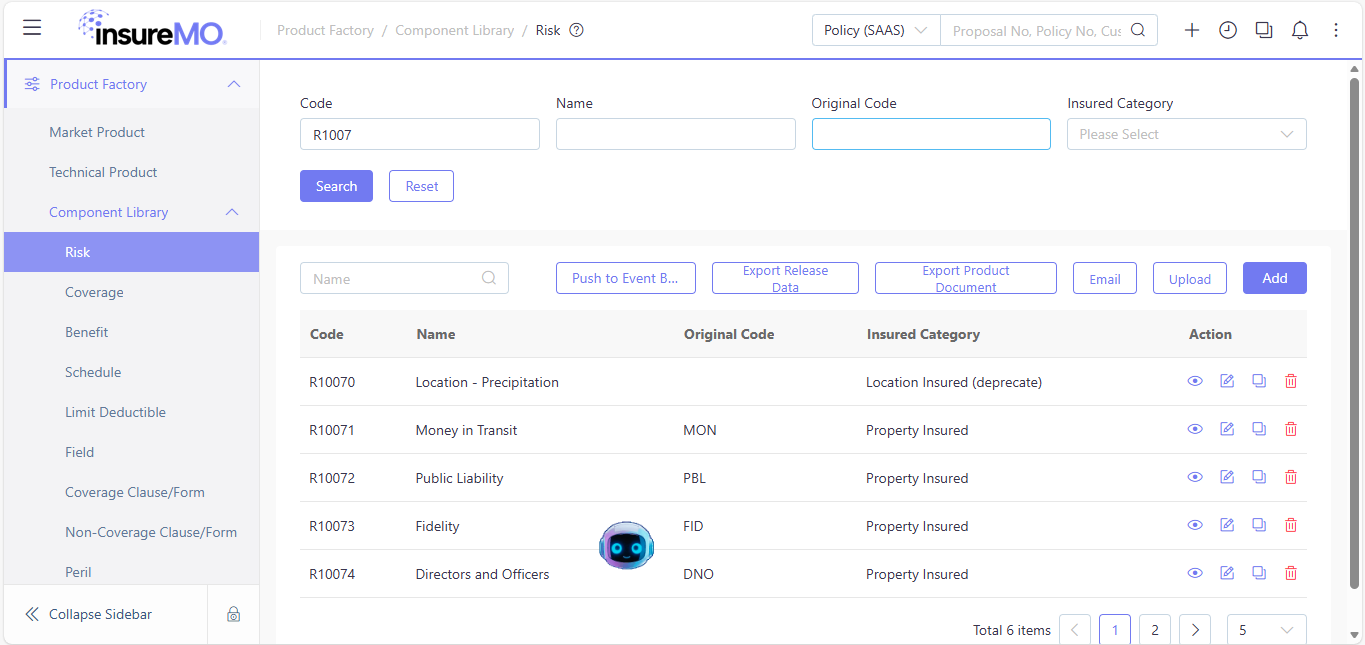The height and width of the screenshot is (645, 1365).
Task: Click the sidebar lock icon
Action: point(233,614)
